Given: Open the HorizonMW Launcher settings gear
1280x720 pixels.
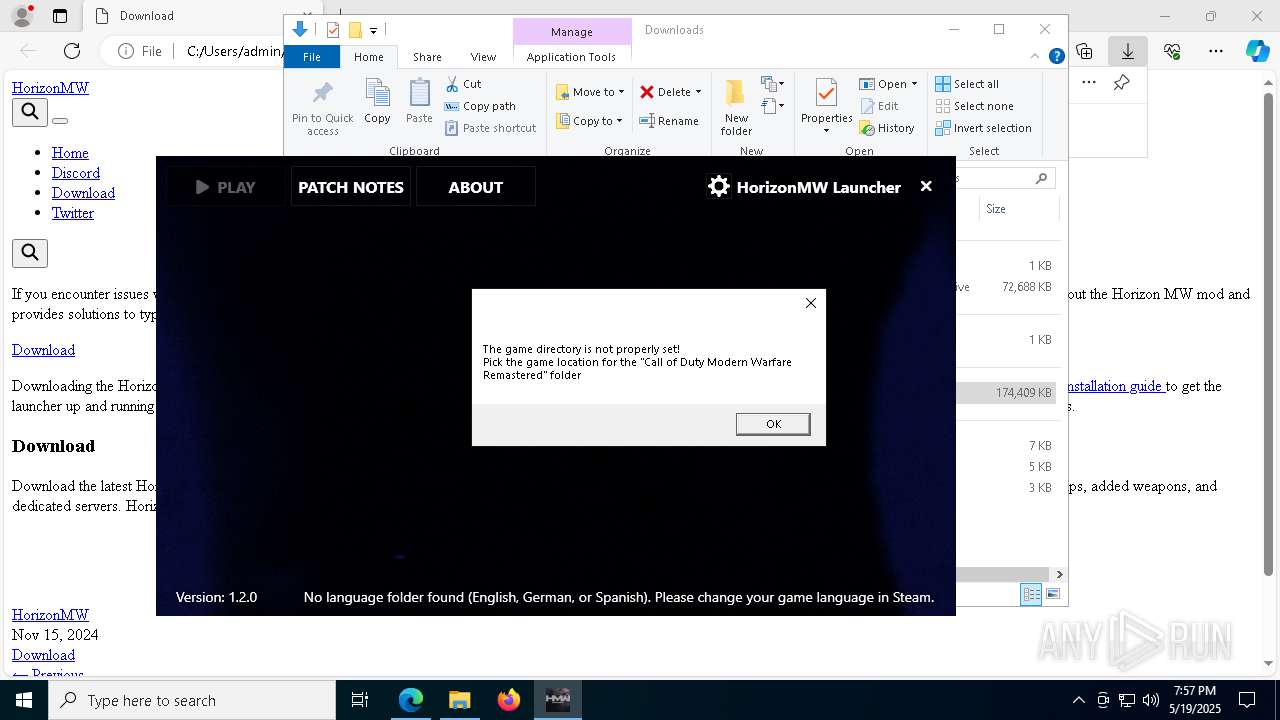Looking at the screenshot, I should (x=718, y=187).
